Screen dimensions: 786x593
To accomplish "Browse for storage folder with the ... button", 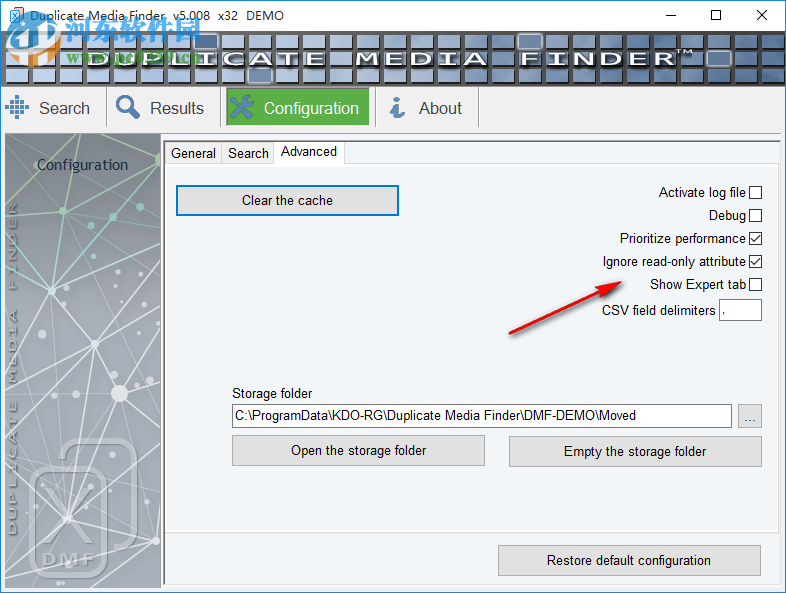I will (750, 416).
